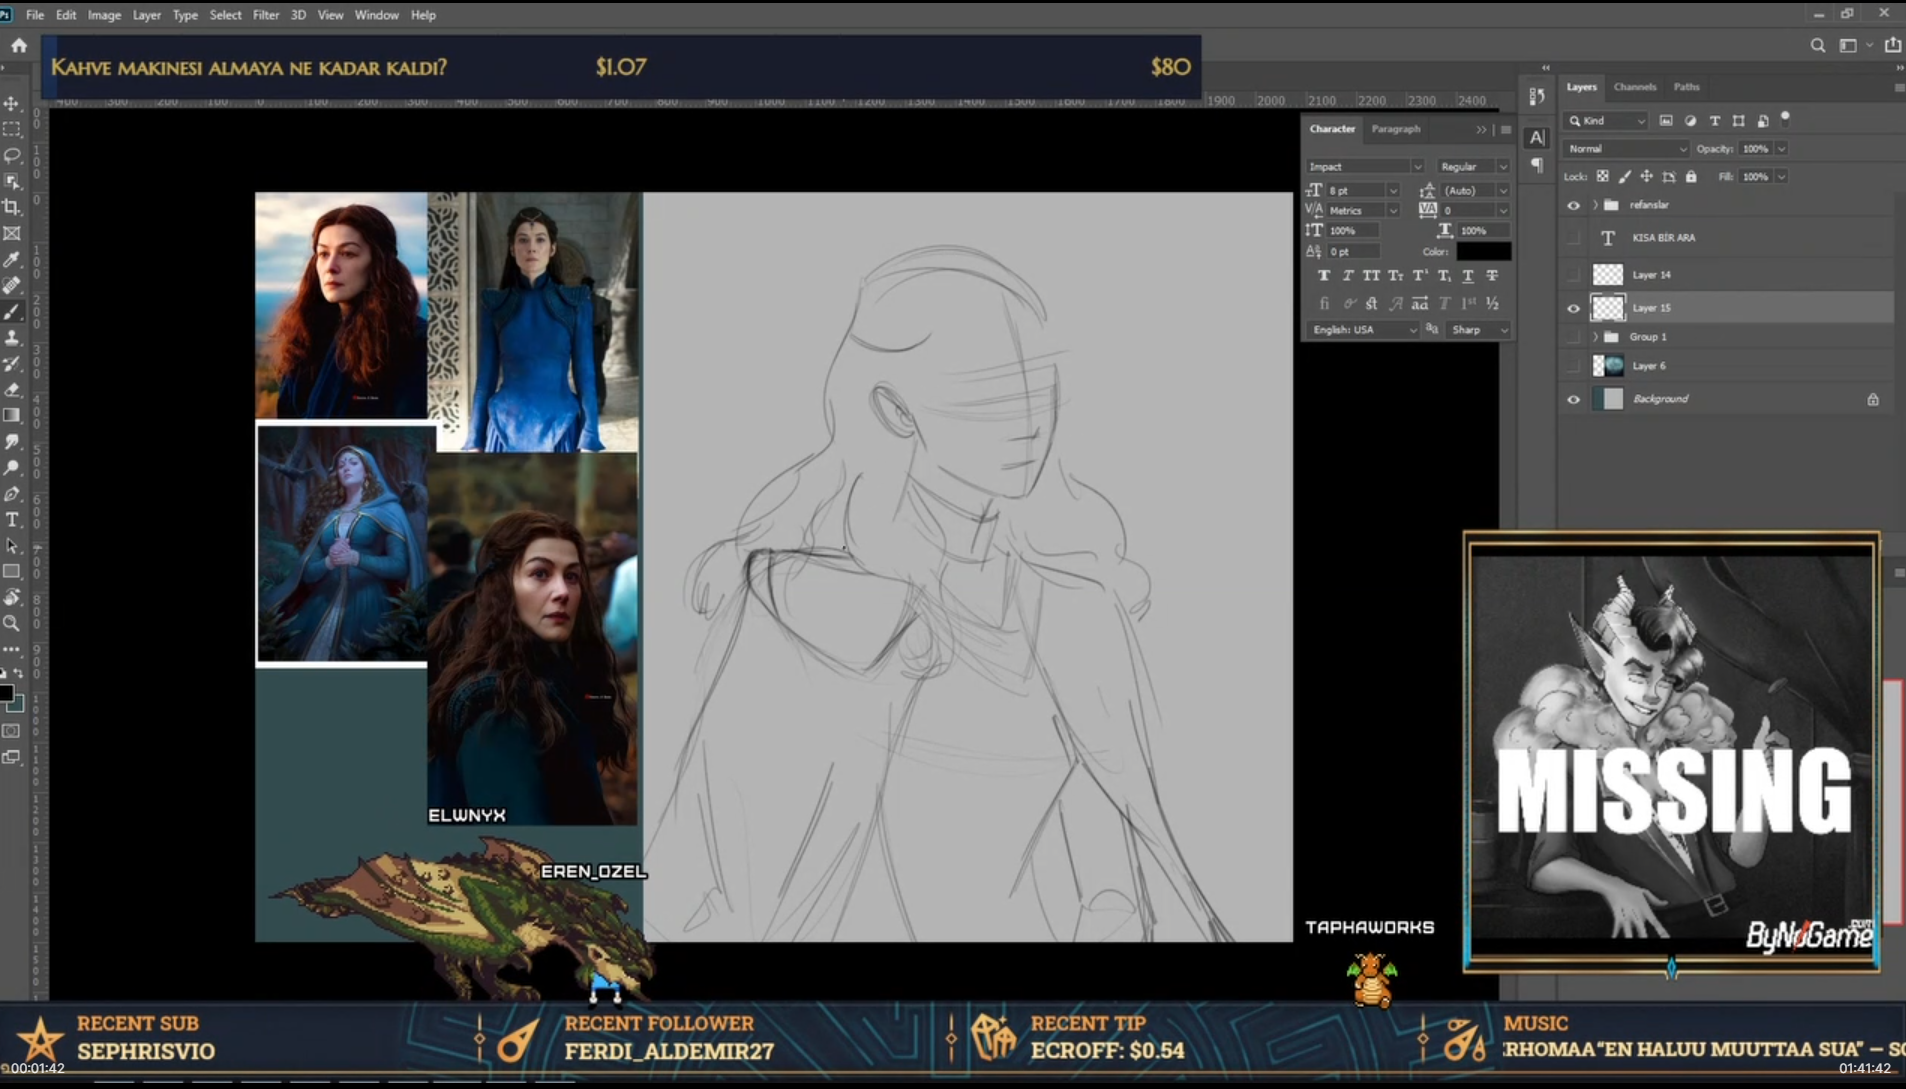The image size is (1906, 1089).
Task: Switch to the Paths tab
Action: pos(1686,87)
